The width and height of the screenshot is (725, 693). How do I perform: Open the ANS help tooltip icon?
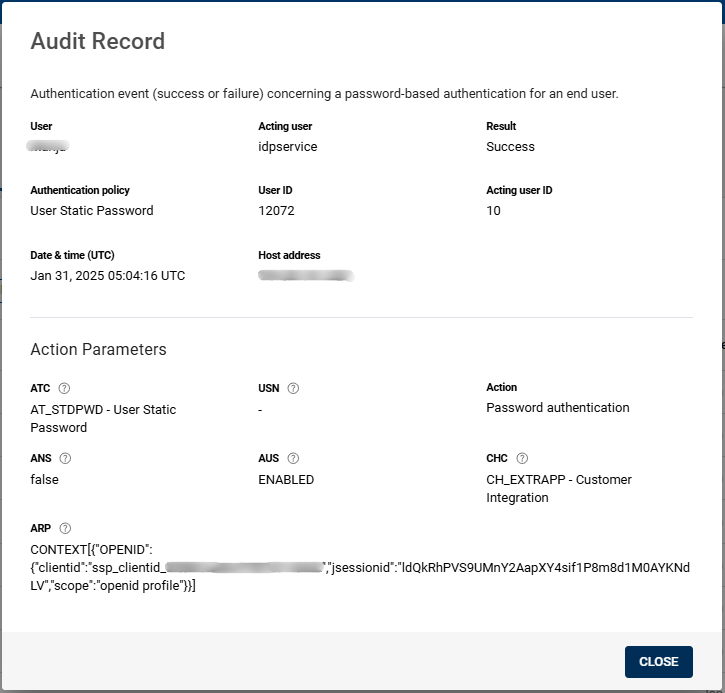tap(66, 458)
